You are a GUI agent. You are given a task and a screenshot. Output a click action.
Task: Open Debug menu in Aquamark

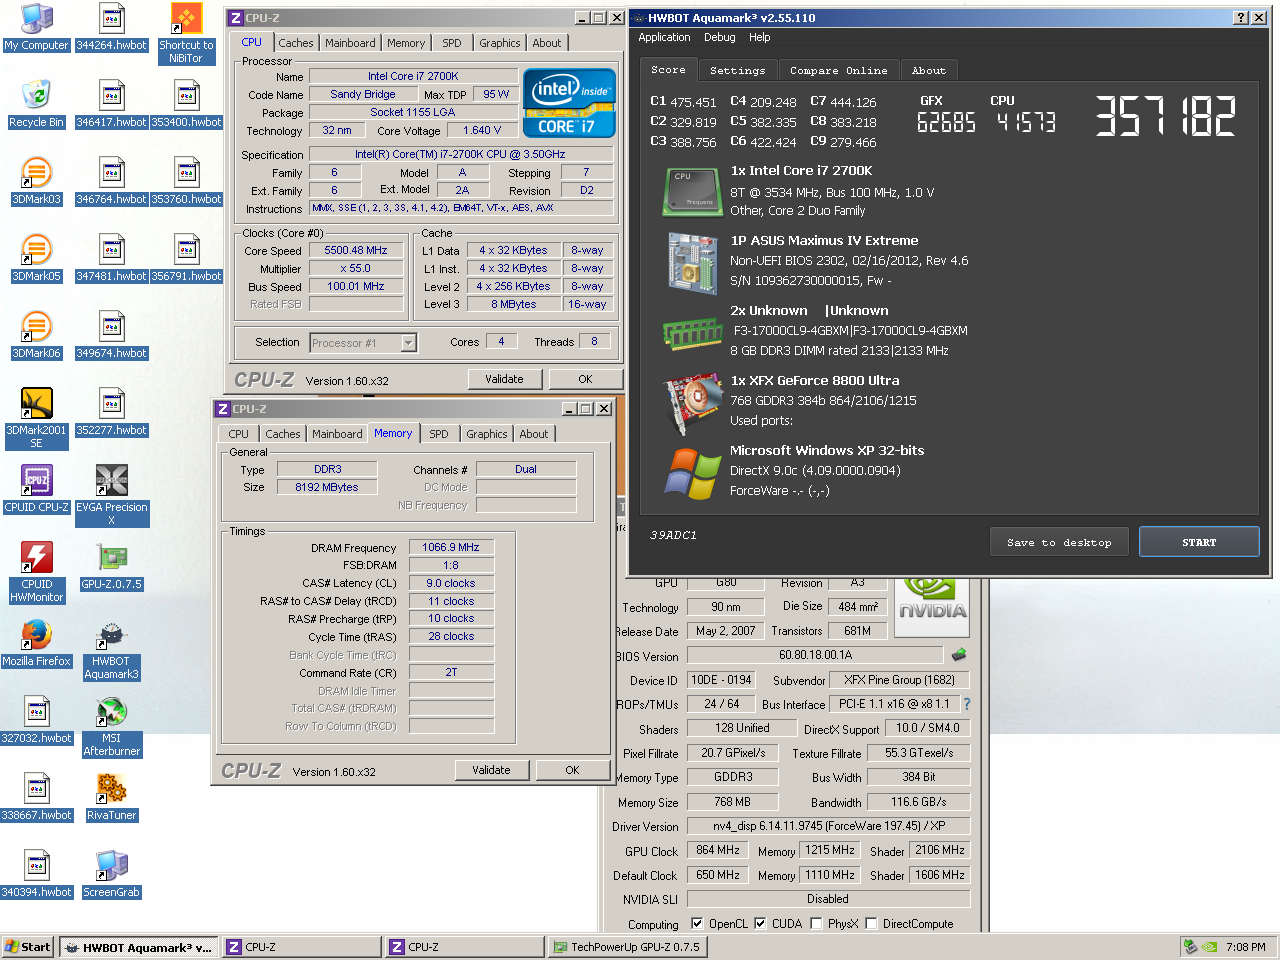[720, 37]
